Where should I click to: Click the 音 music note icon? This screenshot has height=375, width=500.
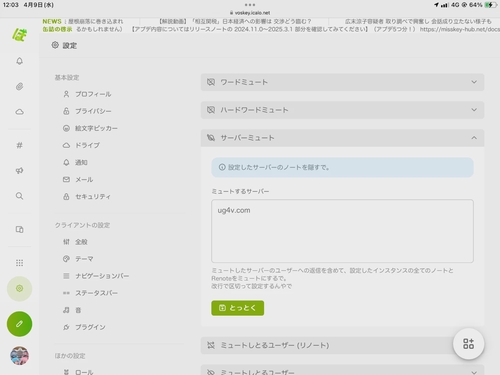(x=66, y=310)
